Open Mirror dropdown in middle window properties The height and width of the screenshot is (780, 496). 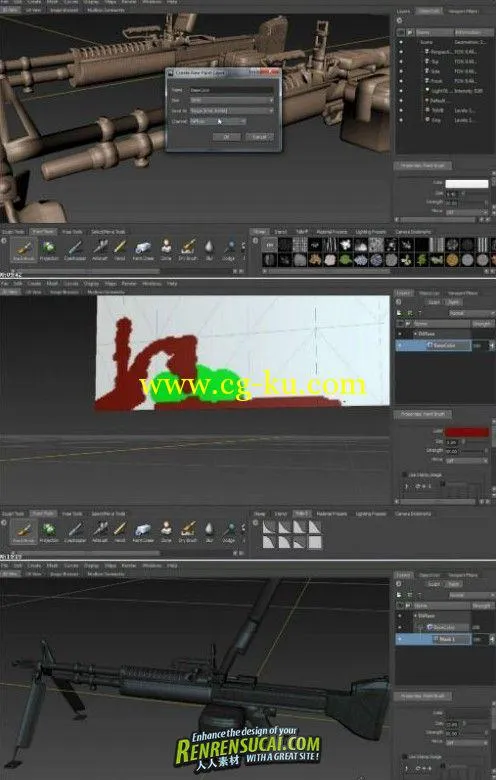pos(466,461)
